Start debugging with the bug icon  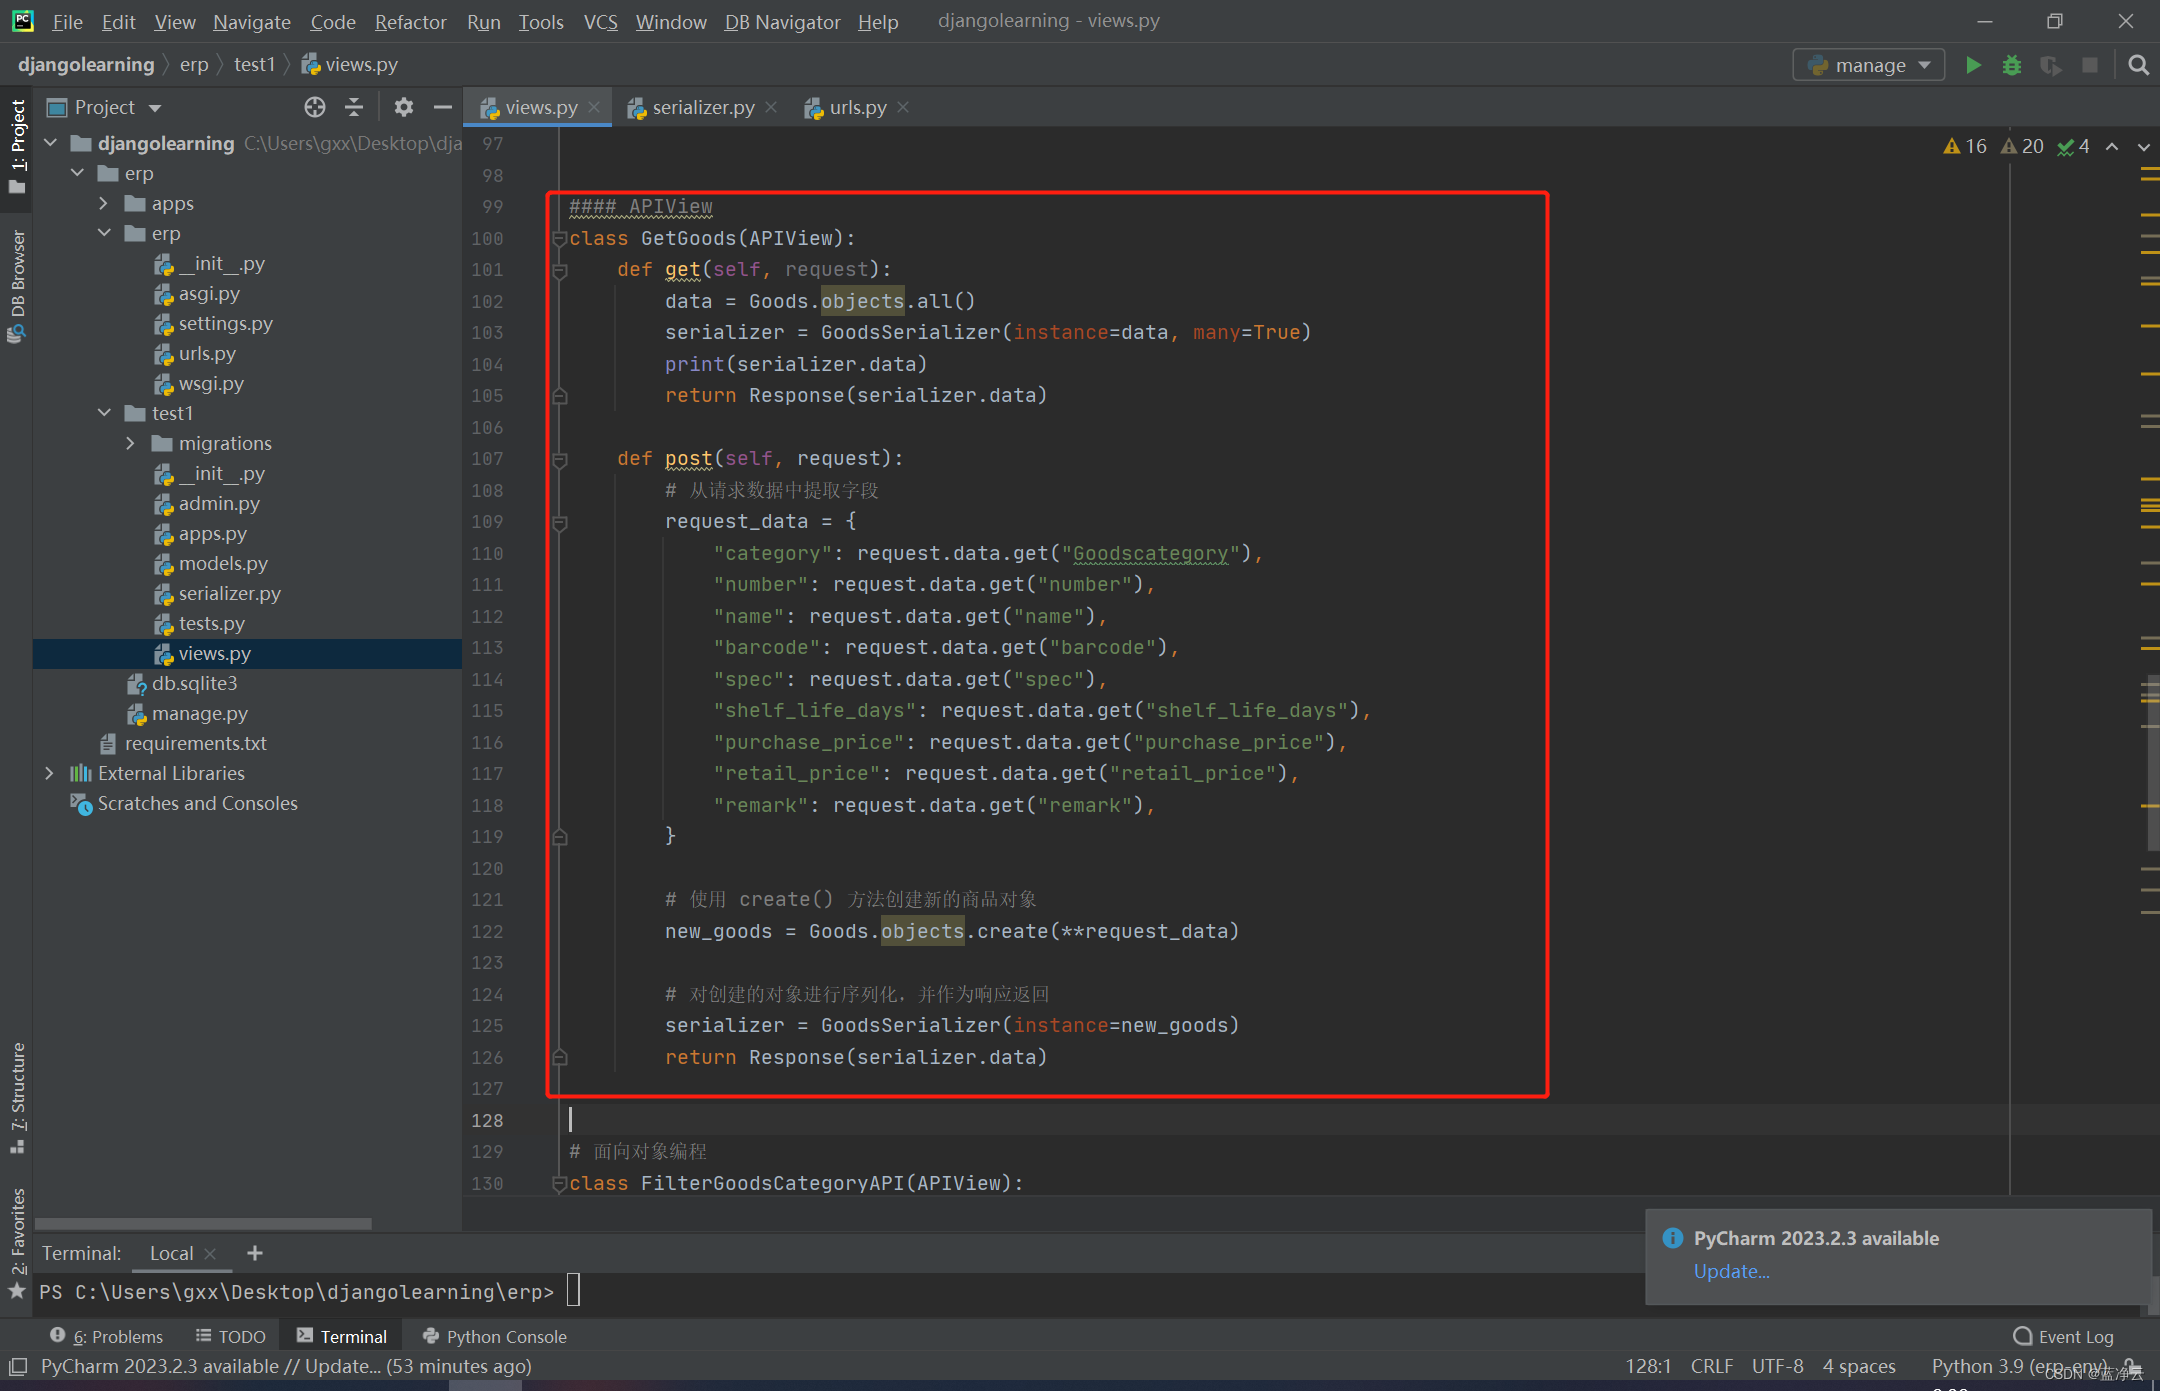(2011, 65)
